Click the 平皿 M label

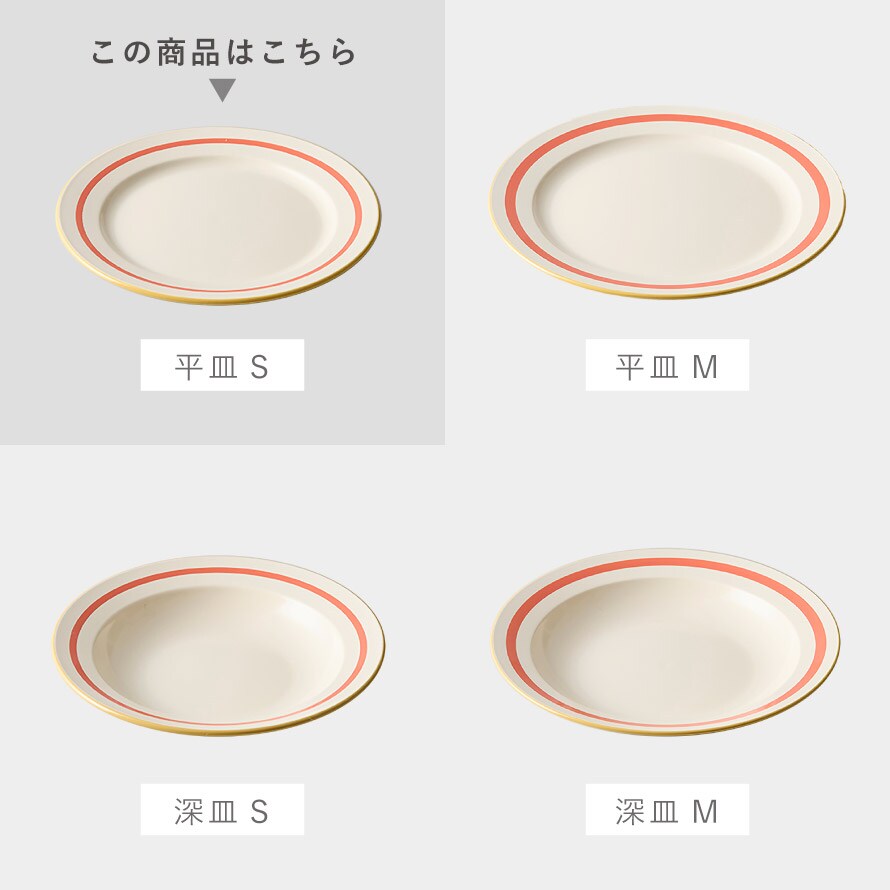pos(667,365)
